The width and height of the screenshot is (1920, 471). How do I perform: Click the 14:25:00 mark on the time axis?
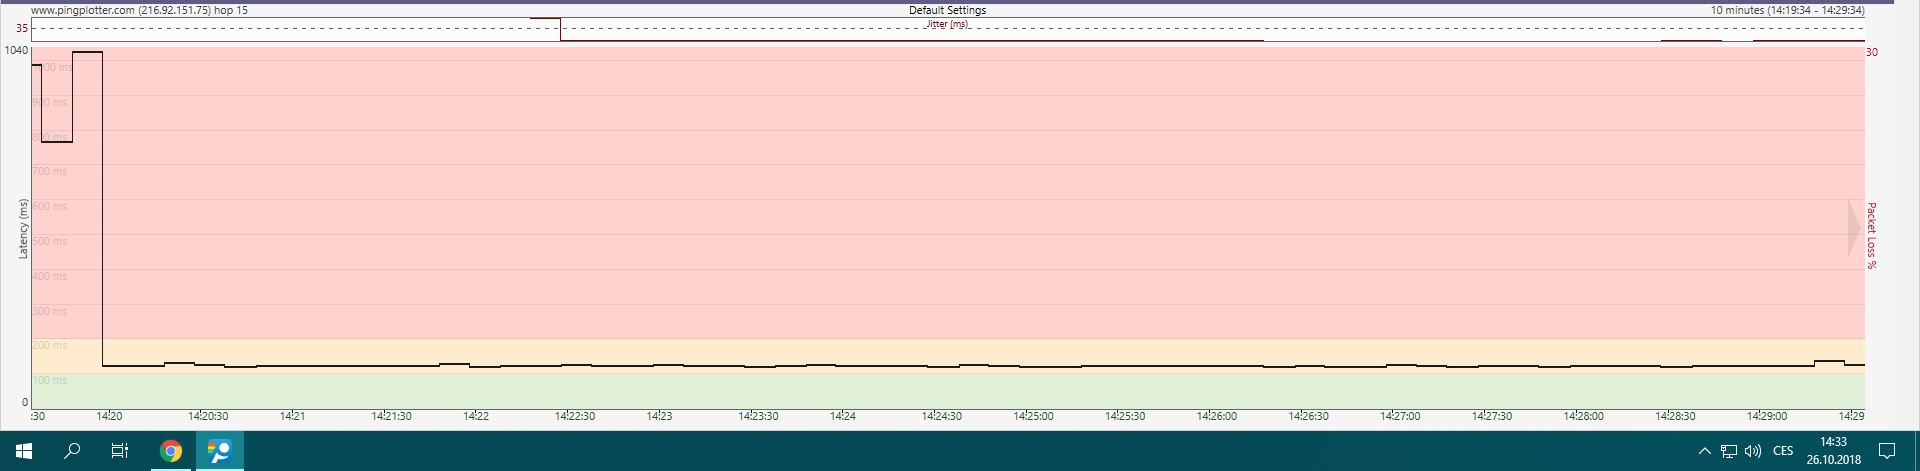click(x=1033, y=416)
